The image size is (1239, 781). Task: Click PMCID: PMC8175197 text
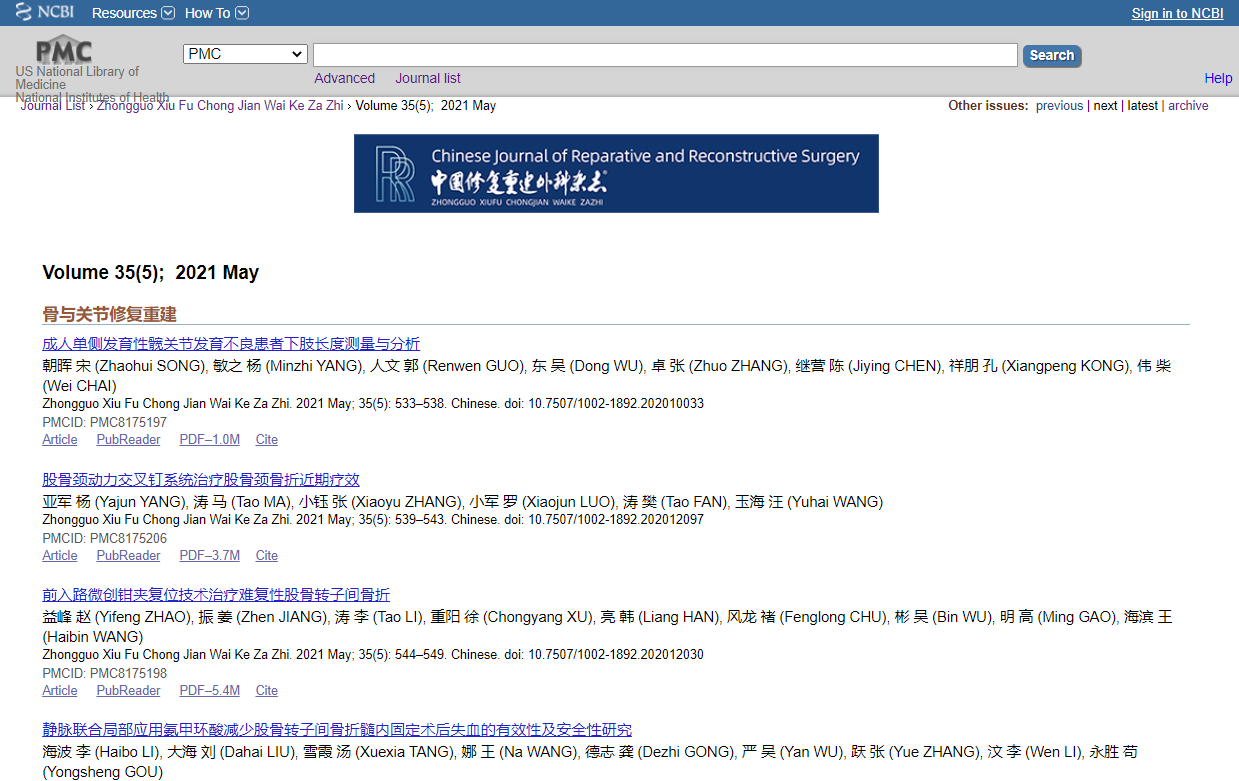pos(104,423)
